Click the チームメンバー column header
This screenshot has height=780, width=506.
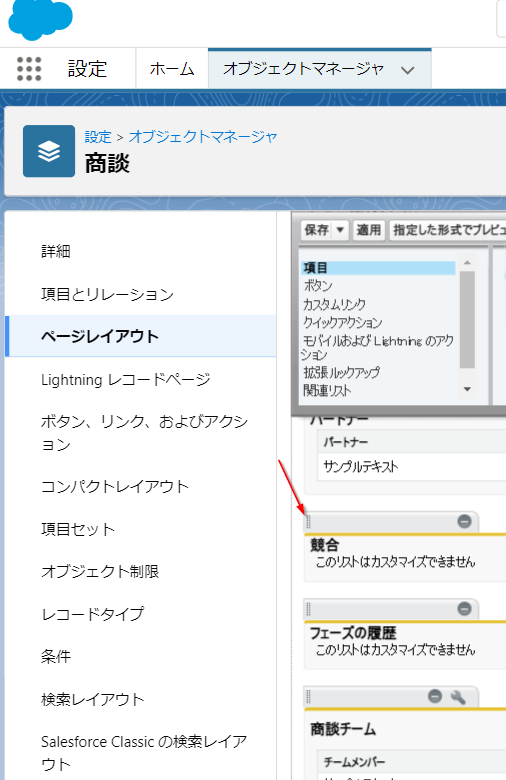[x=354, y=762]
